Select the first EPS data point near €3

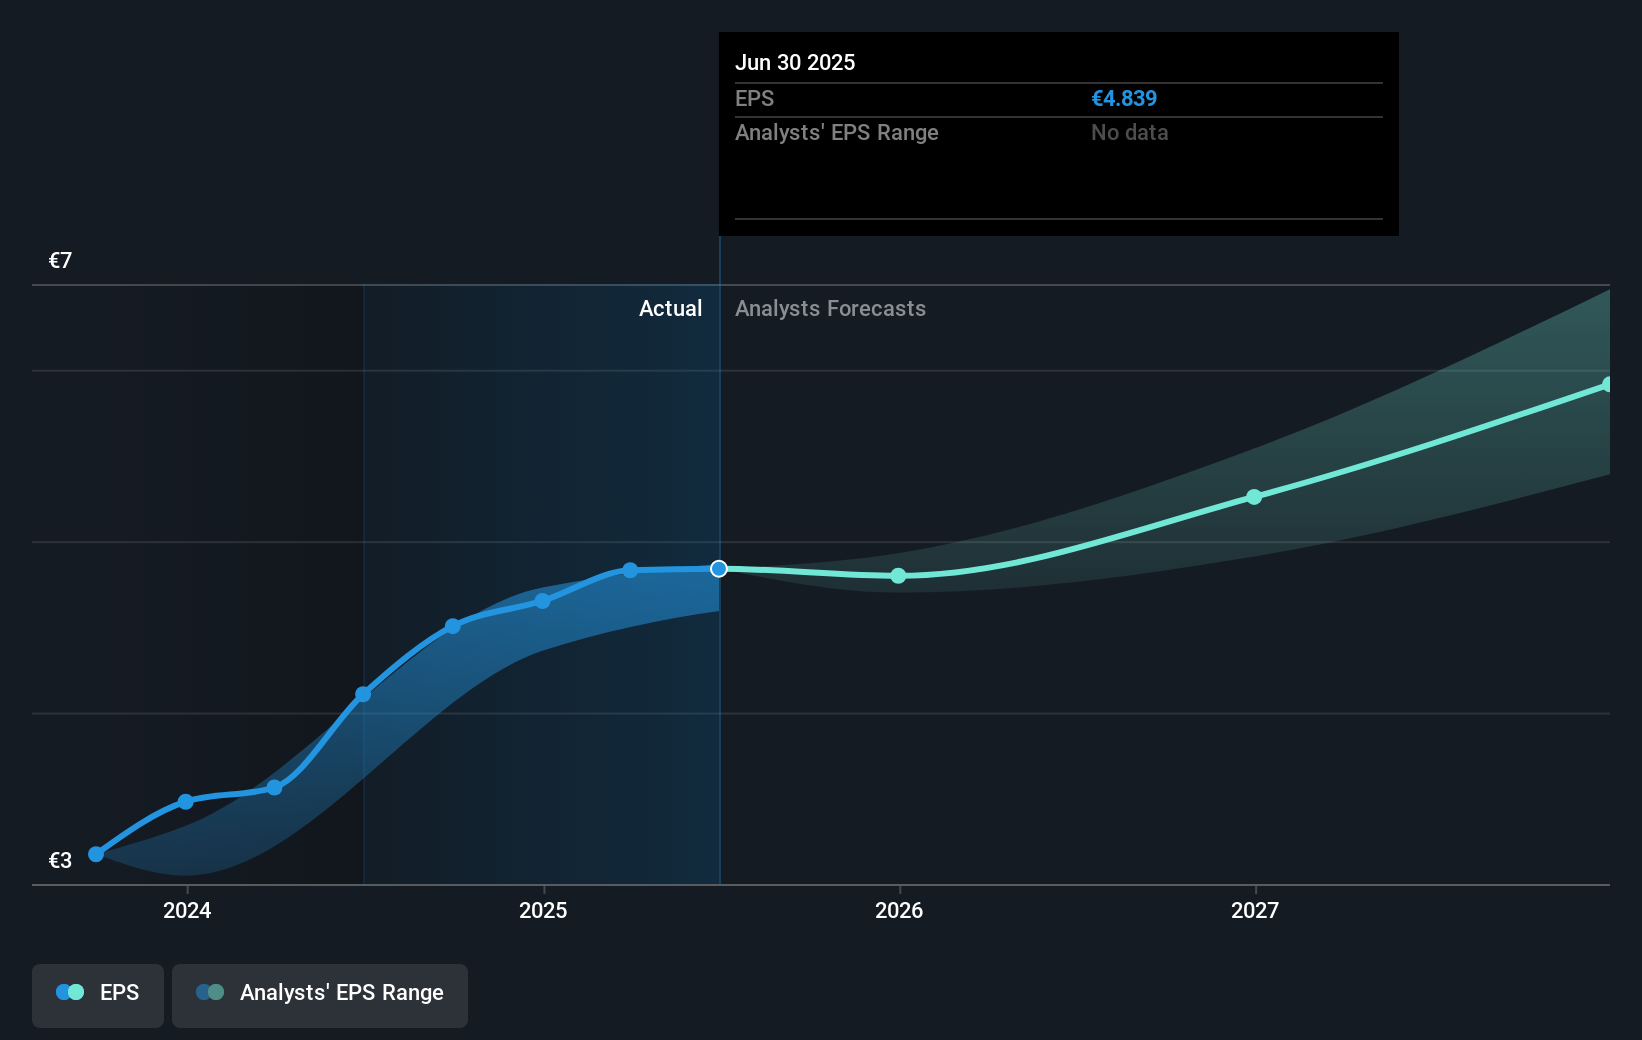(x=95, y=855)
